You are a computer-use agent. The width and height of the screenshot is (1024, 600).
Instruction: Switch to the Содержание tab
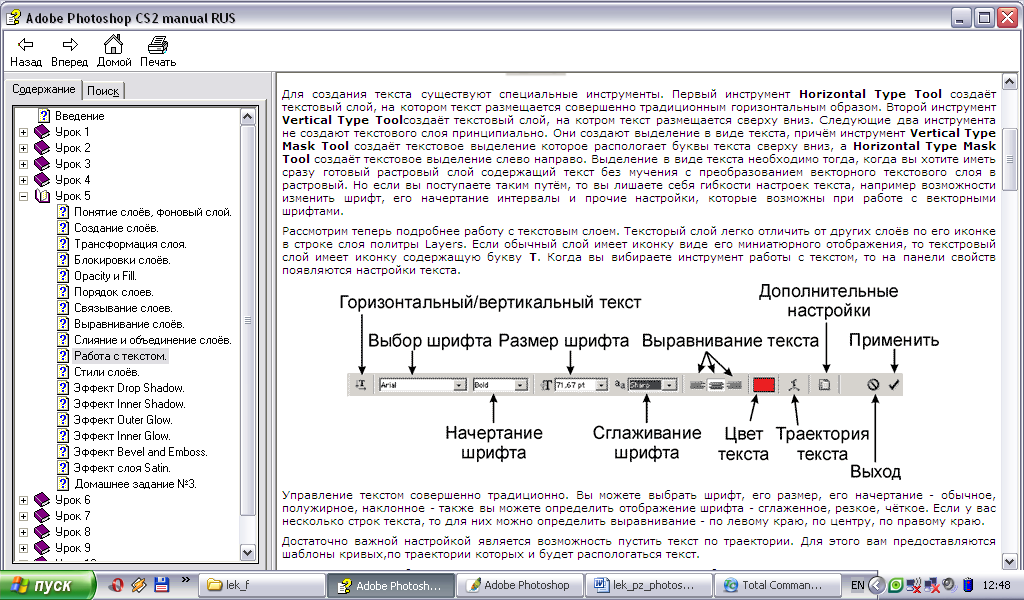(x=44, y=89)
